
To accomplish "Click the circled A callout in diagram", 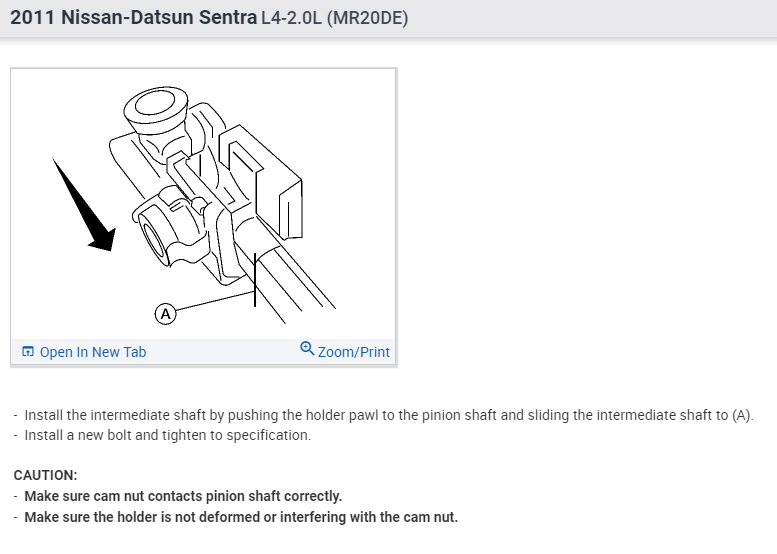I will point(166,314).
